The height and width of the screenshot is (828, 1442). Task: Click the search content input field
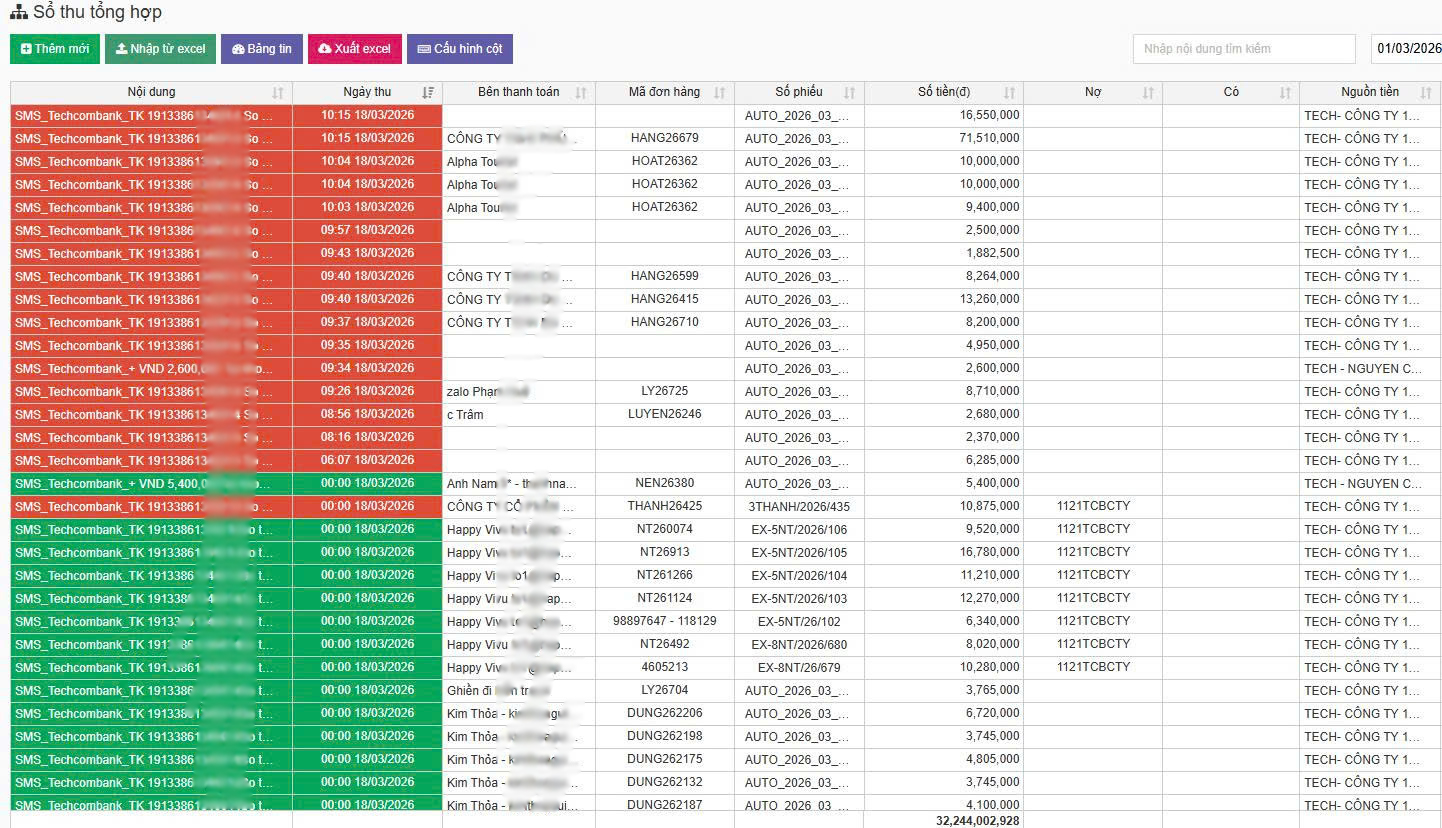tap(1243, 49)
